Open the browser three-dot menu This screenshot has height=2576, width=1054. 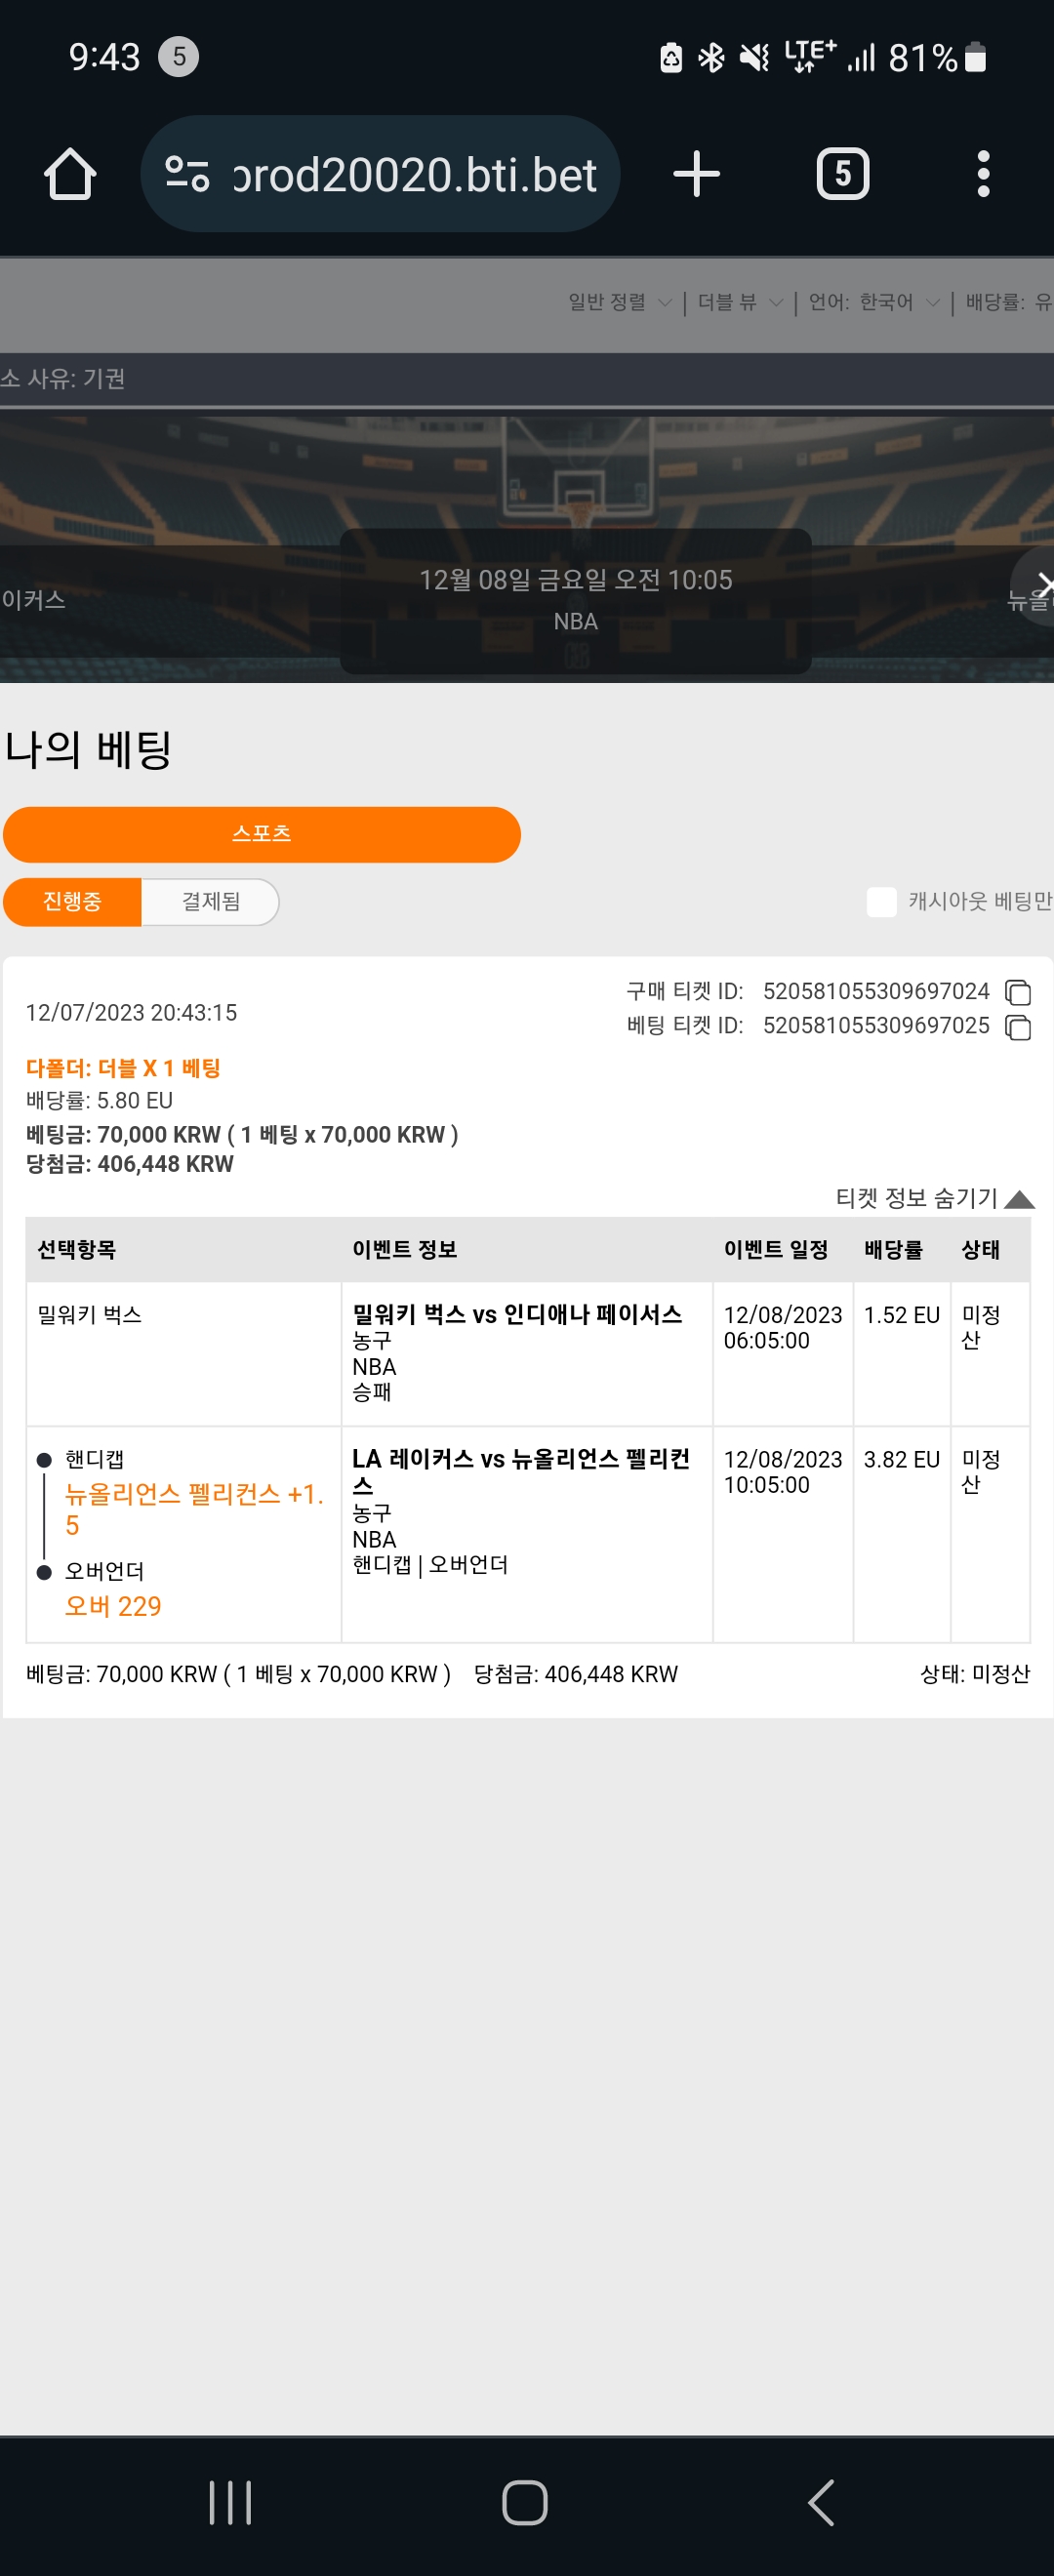pos(983,174)
